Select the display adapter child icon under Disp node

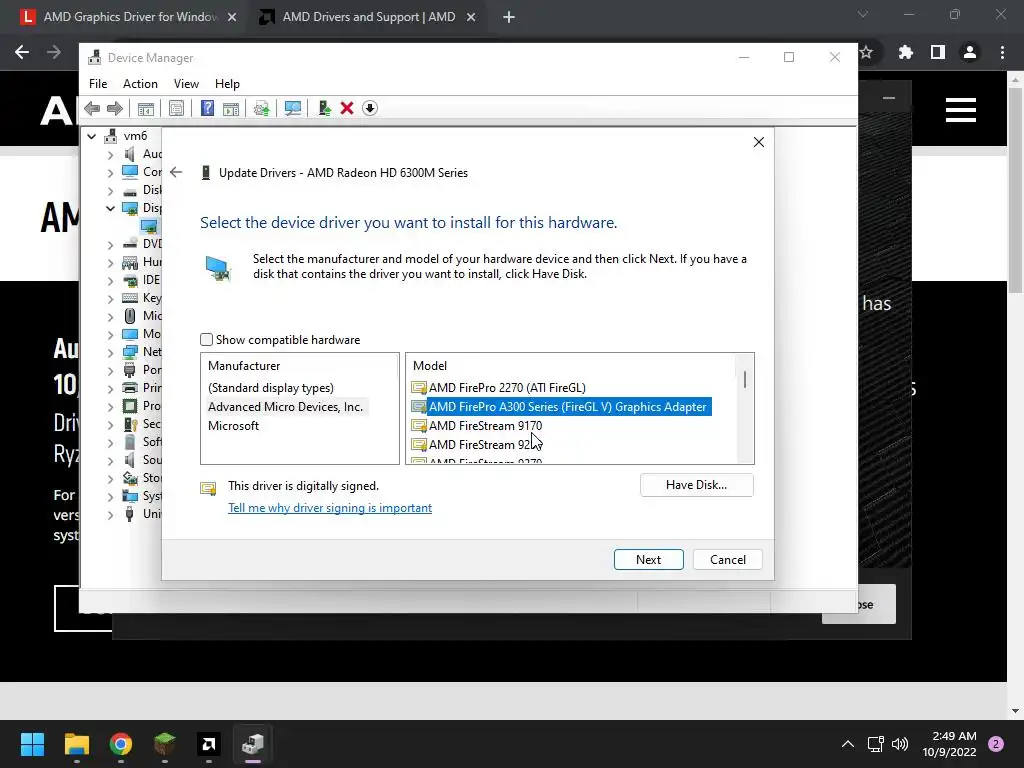(x=149, y=226)
